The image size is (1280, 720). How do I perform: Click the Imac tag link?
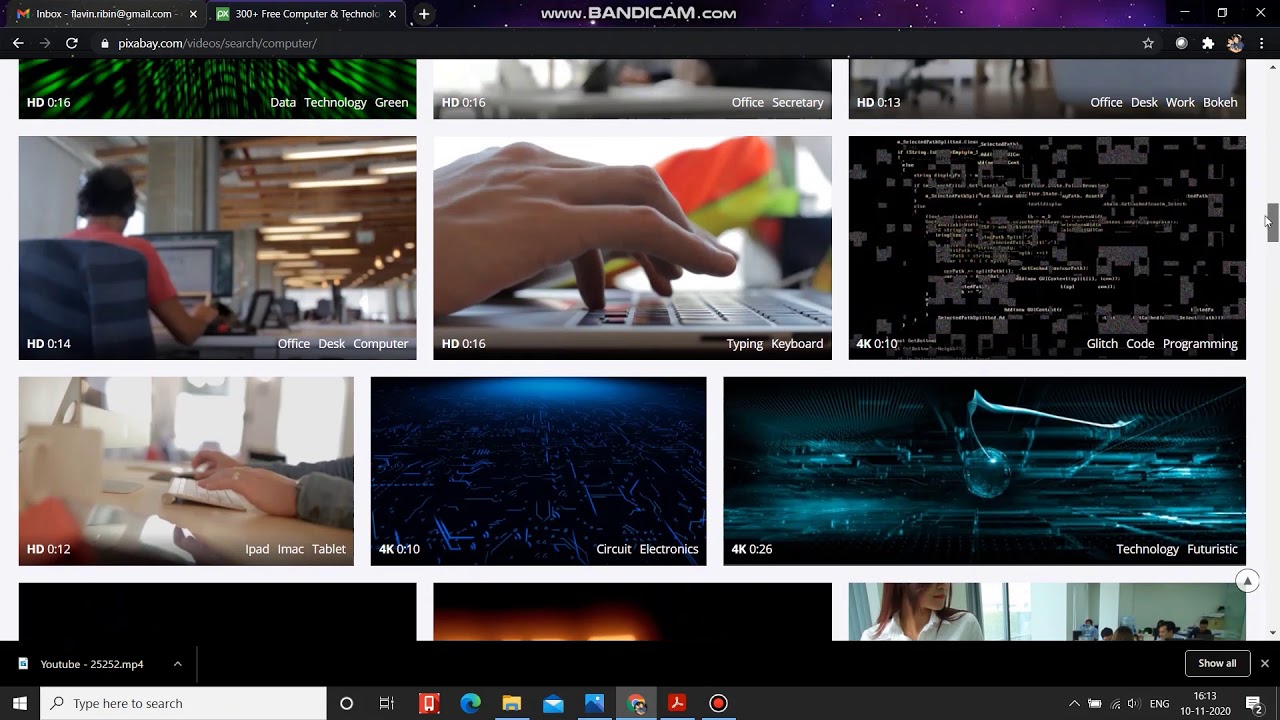tap(290, 549)
